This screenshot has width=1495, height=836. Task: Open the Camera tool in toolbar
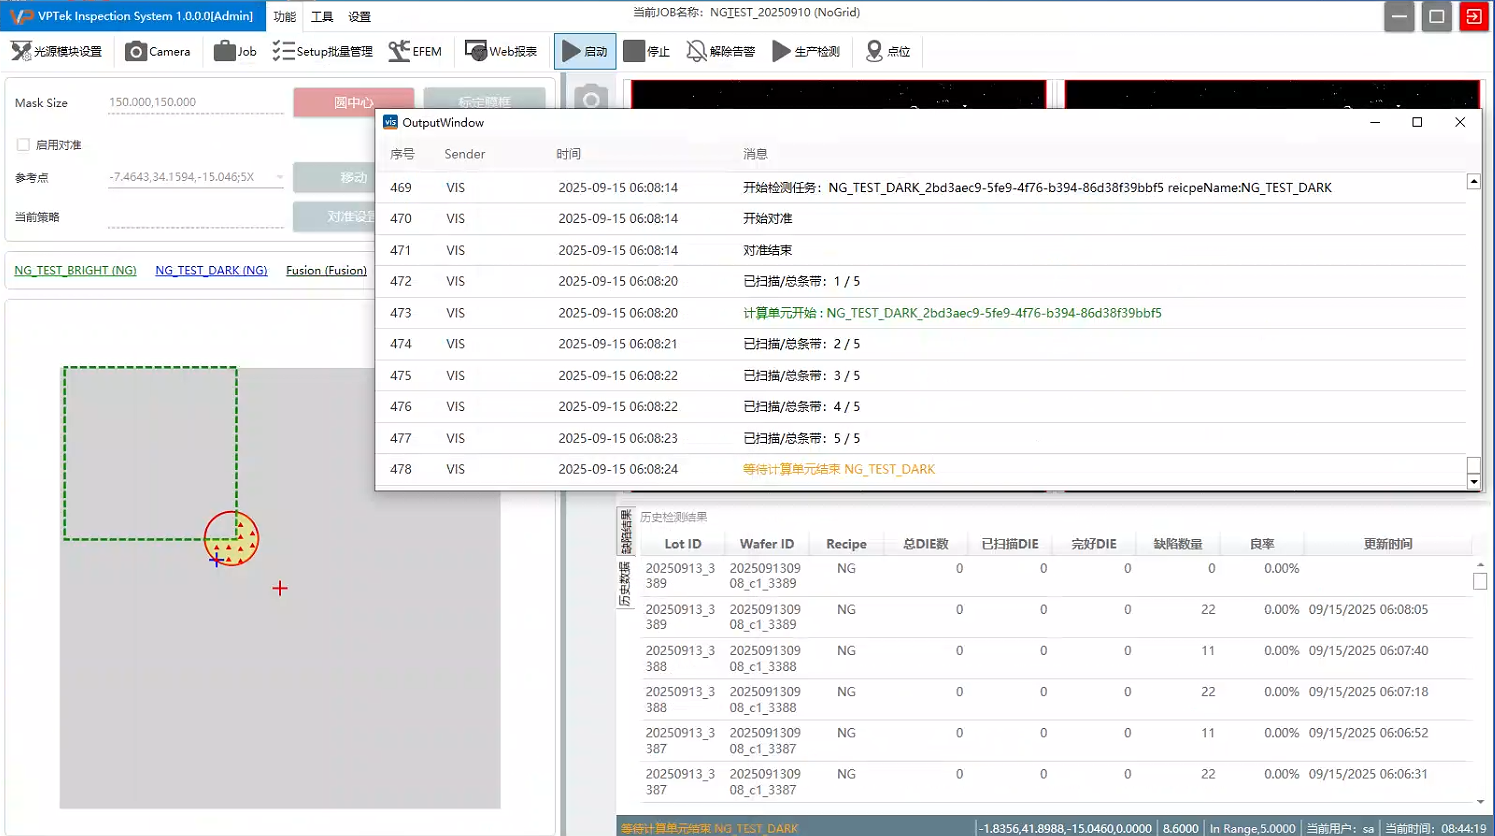pos(158,51)
